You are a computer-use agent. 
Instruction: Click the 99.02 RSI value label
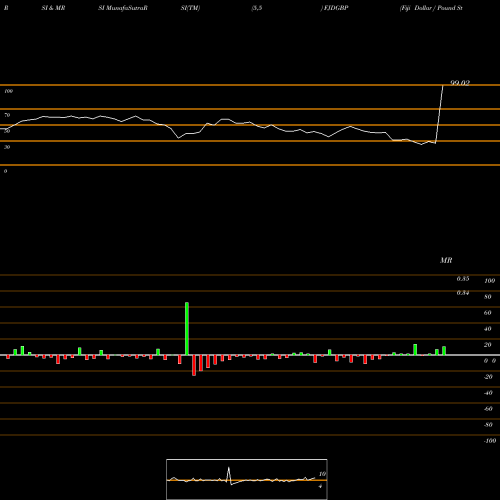click(460, 83)
